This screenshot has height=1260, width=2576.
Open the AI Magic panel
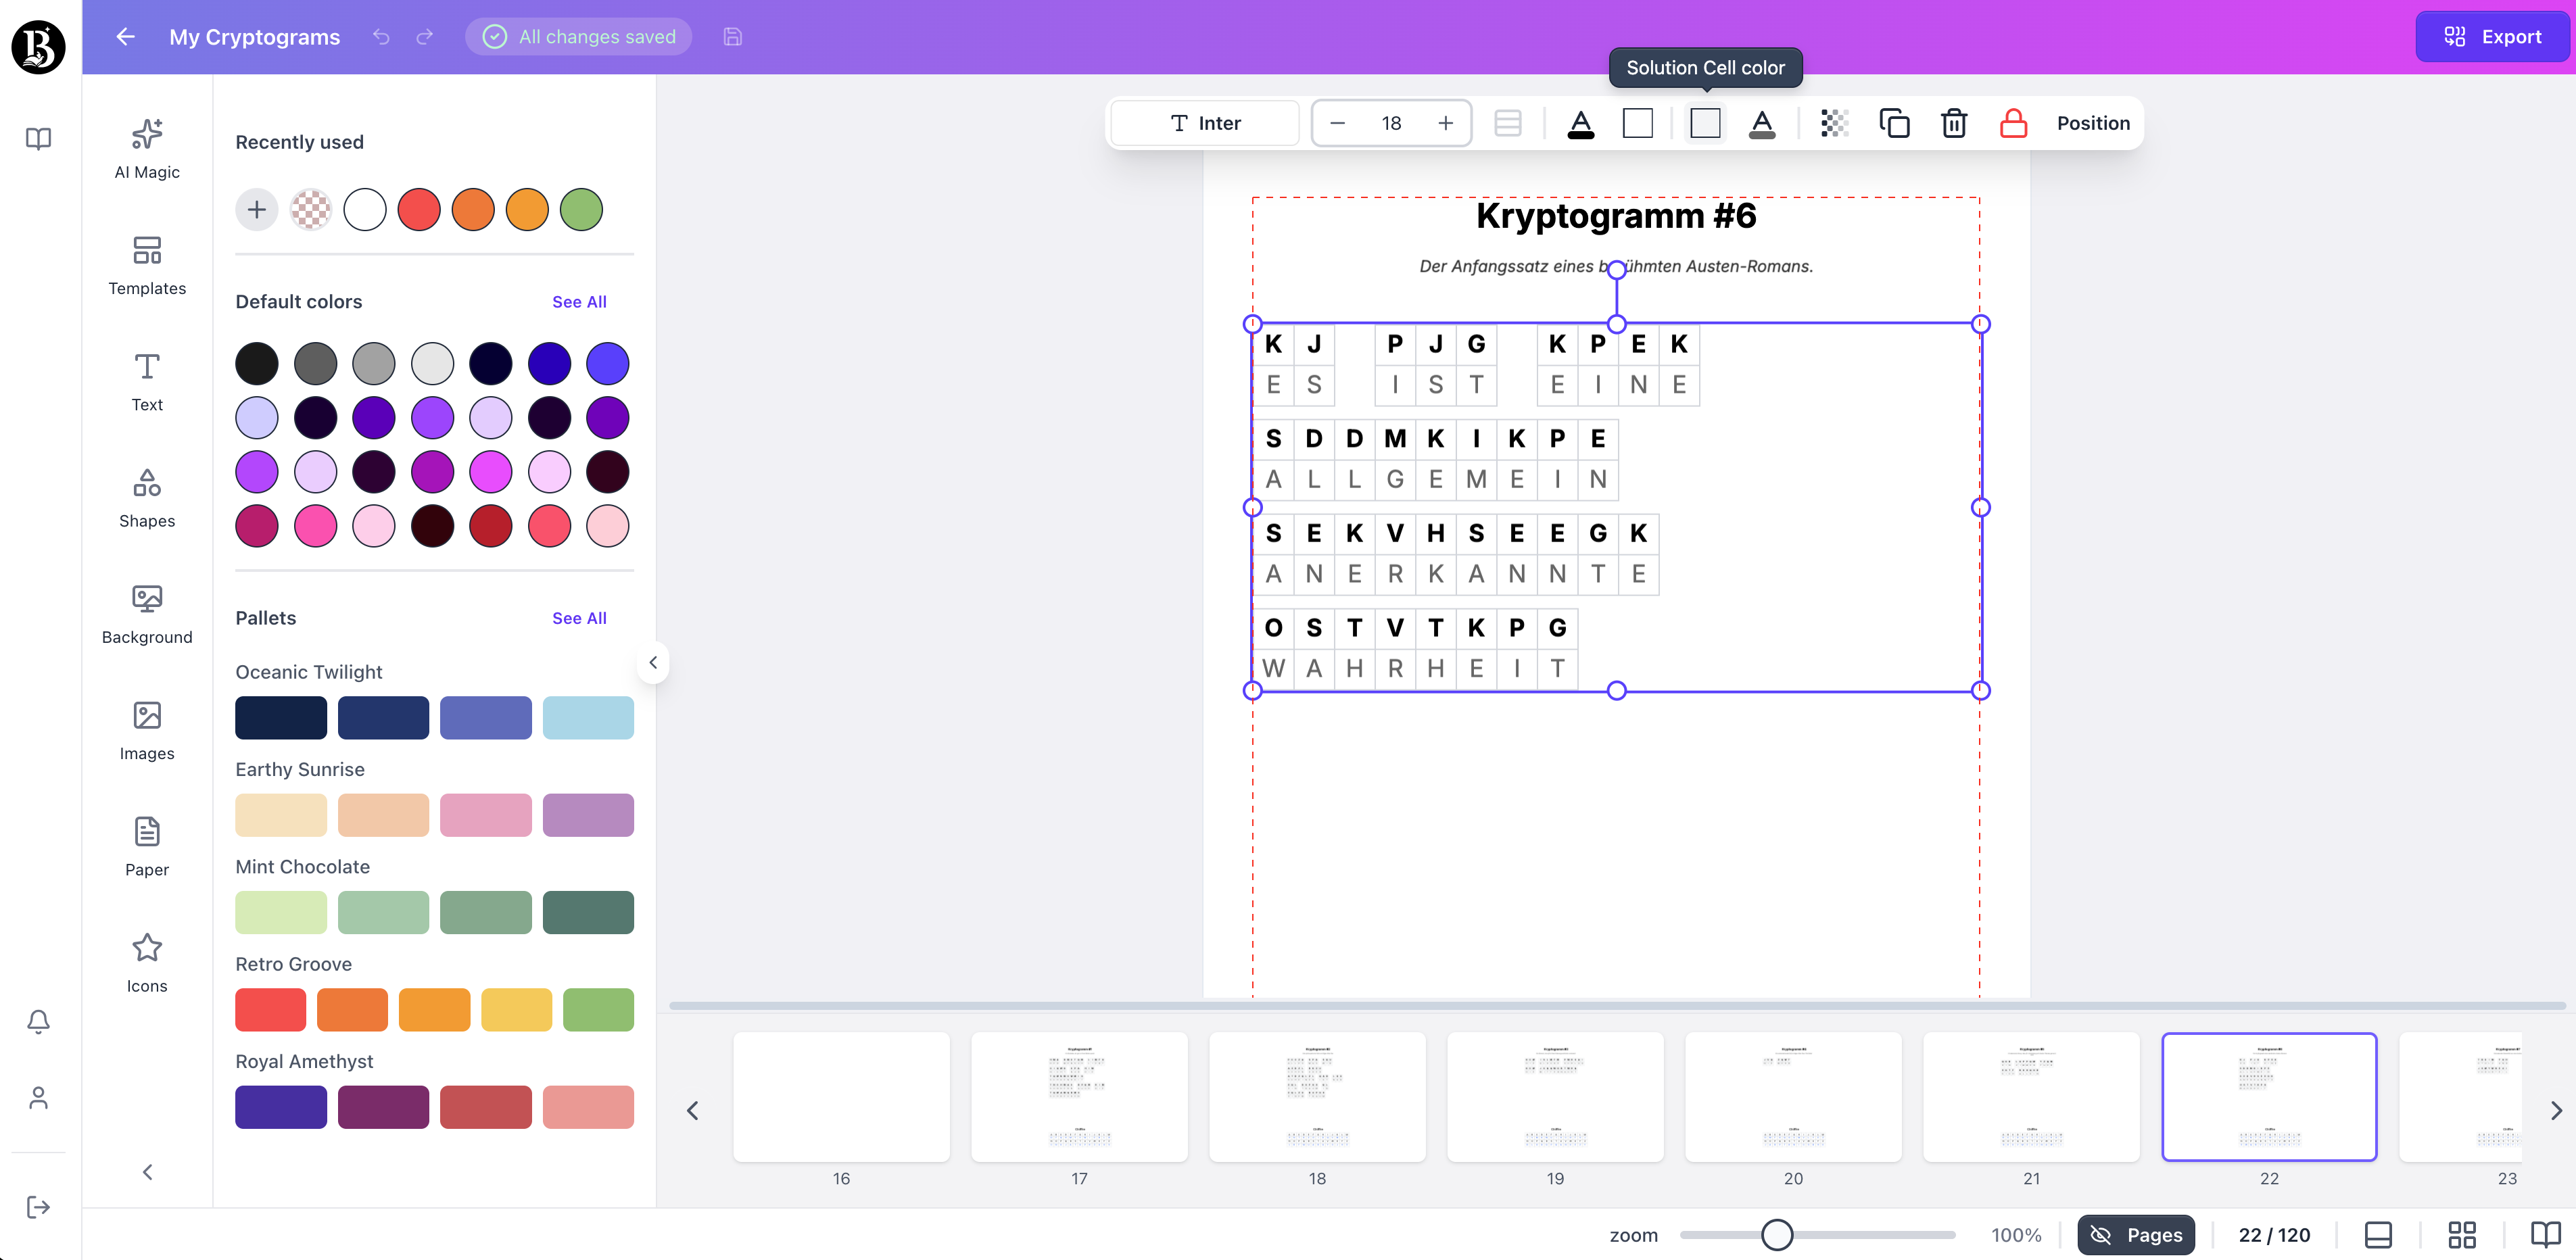(x=146, y=148)
